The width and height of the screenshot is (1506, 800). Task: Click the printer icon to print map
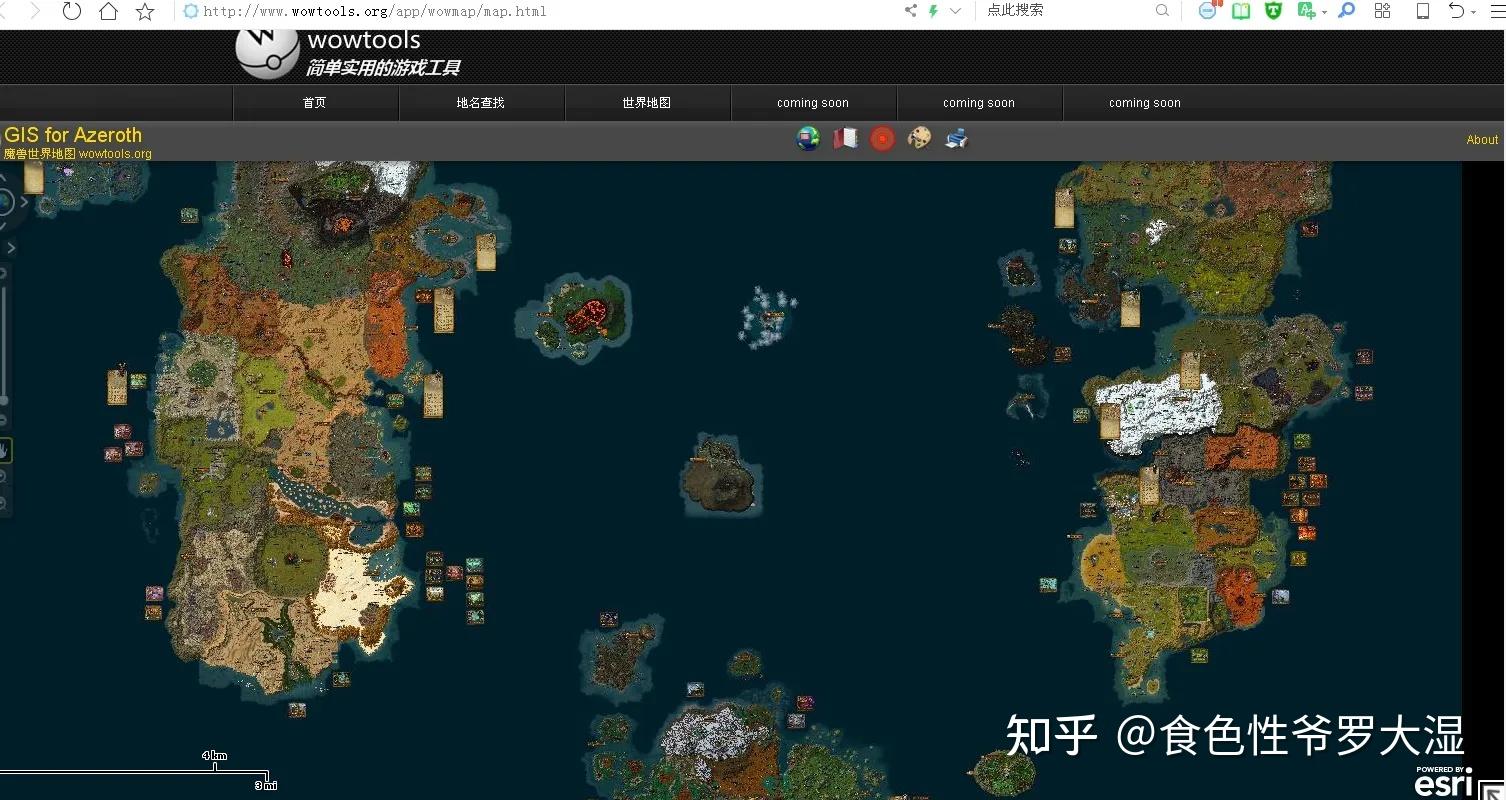(x=956, y=138)
